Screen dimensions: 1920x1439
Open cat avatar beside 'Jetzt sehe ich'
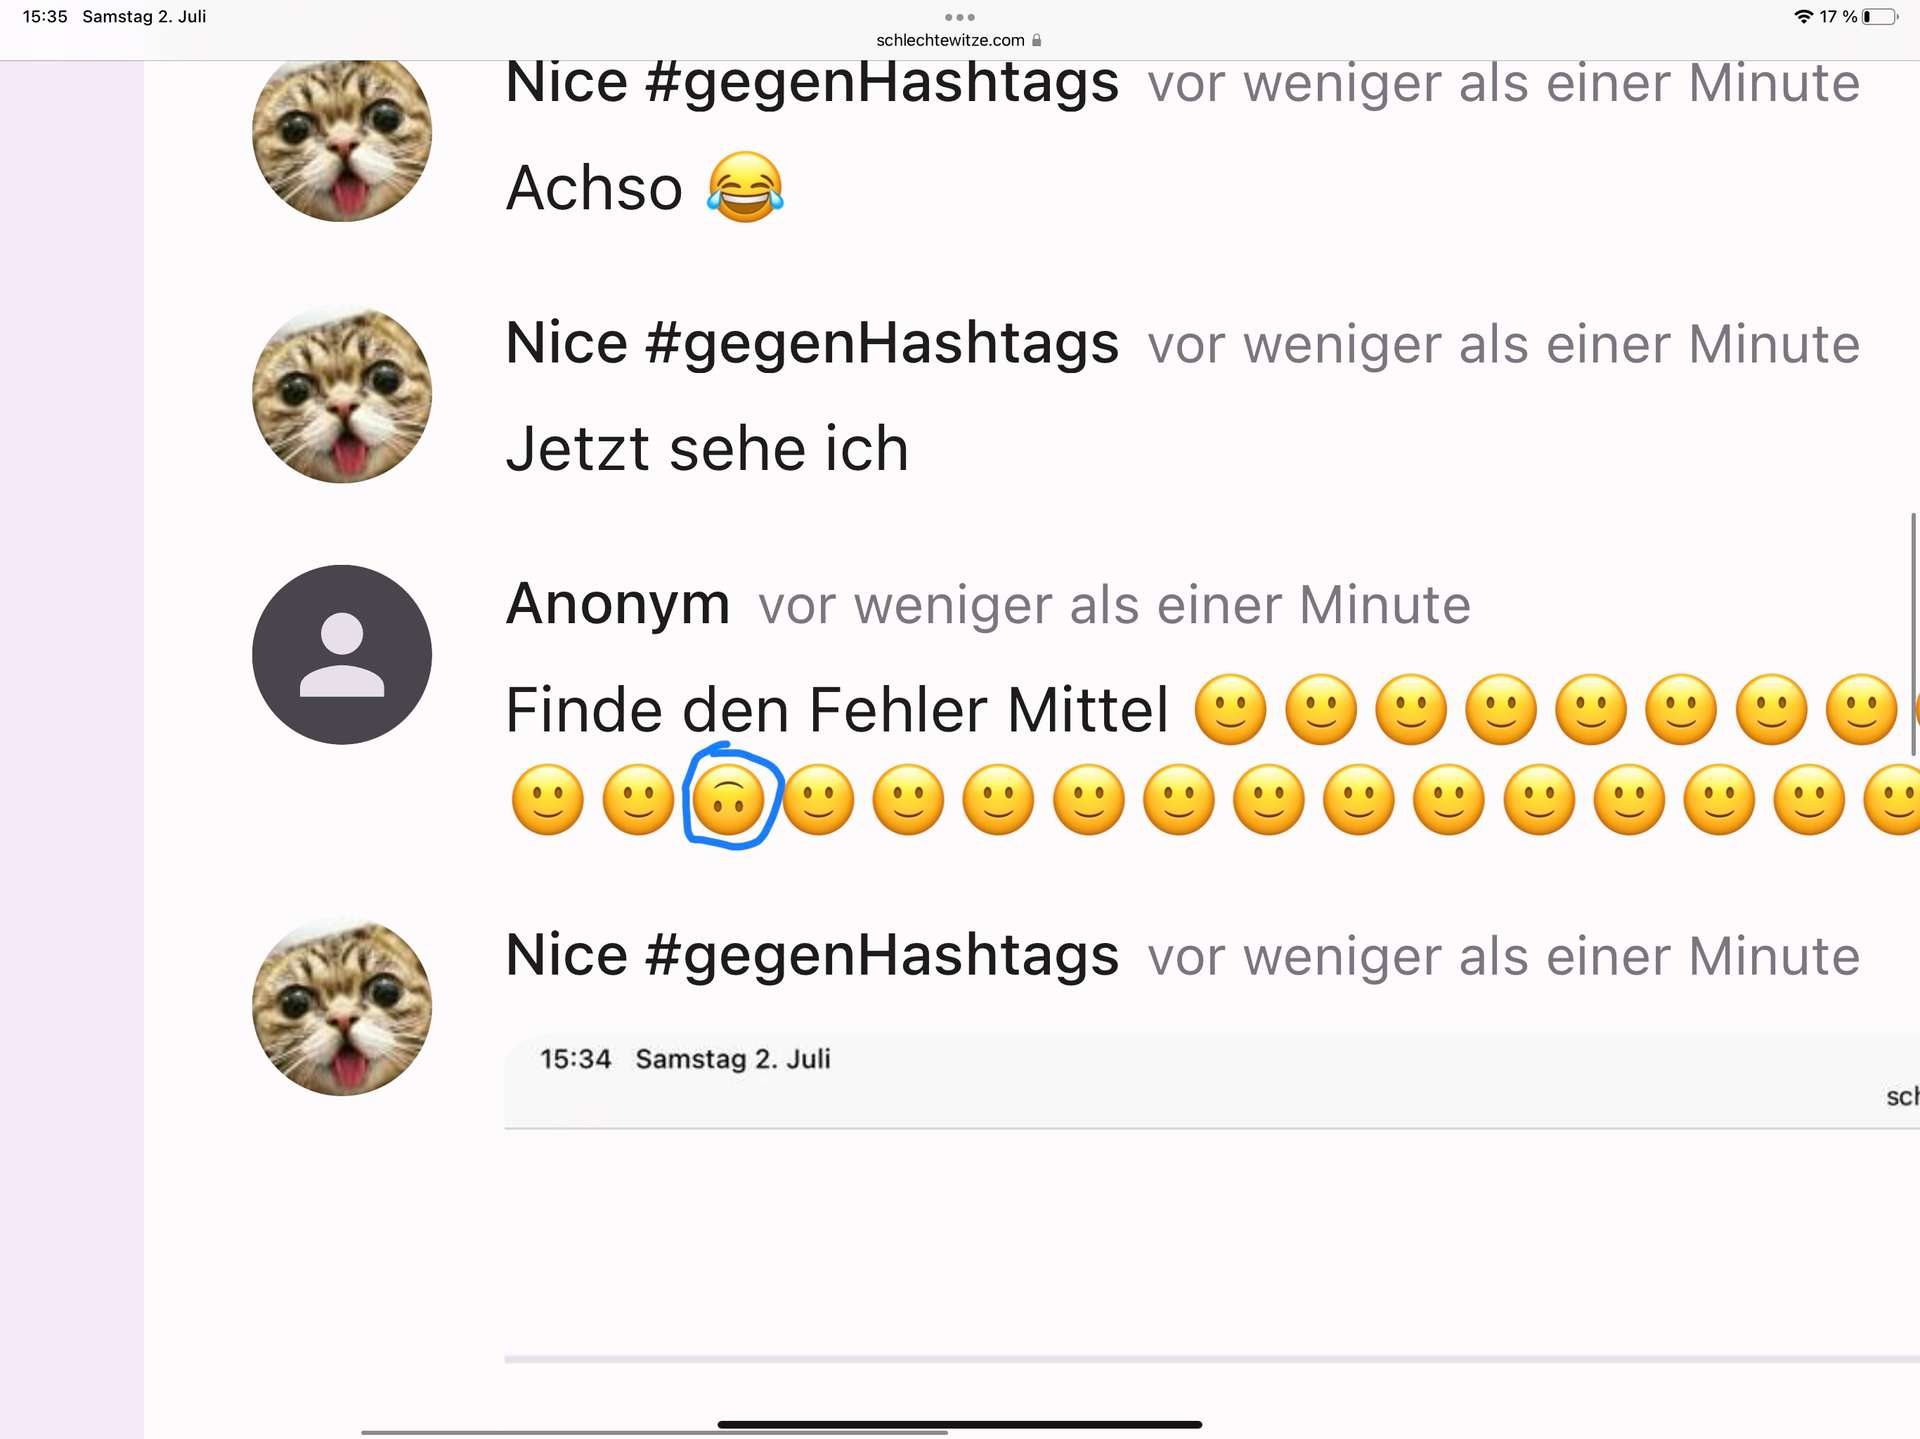[342, 395]
